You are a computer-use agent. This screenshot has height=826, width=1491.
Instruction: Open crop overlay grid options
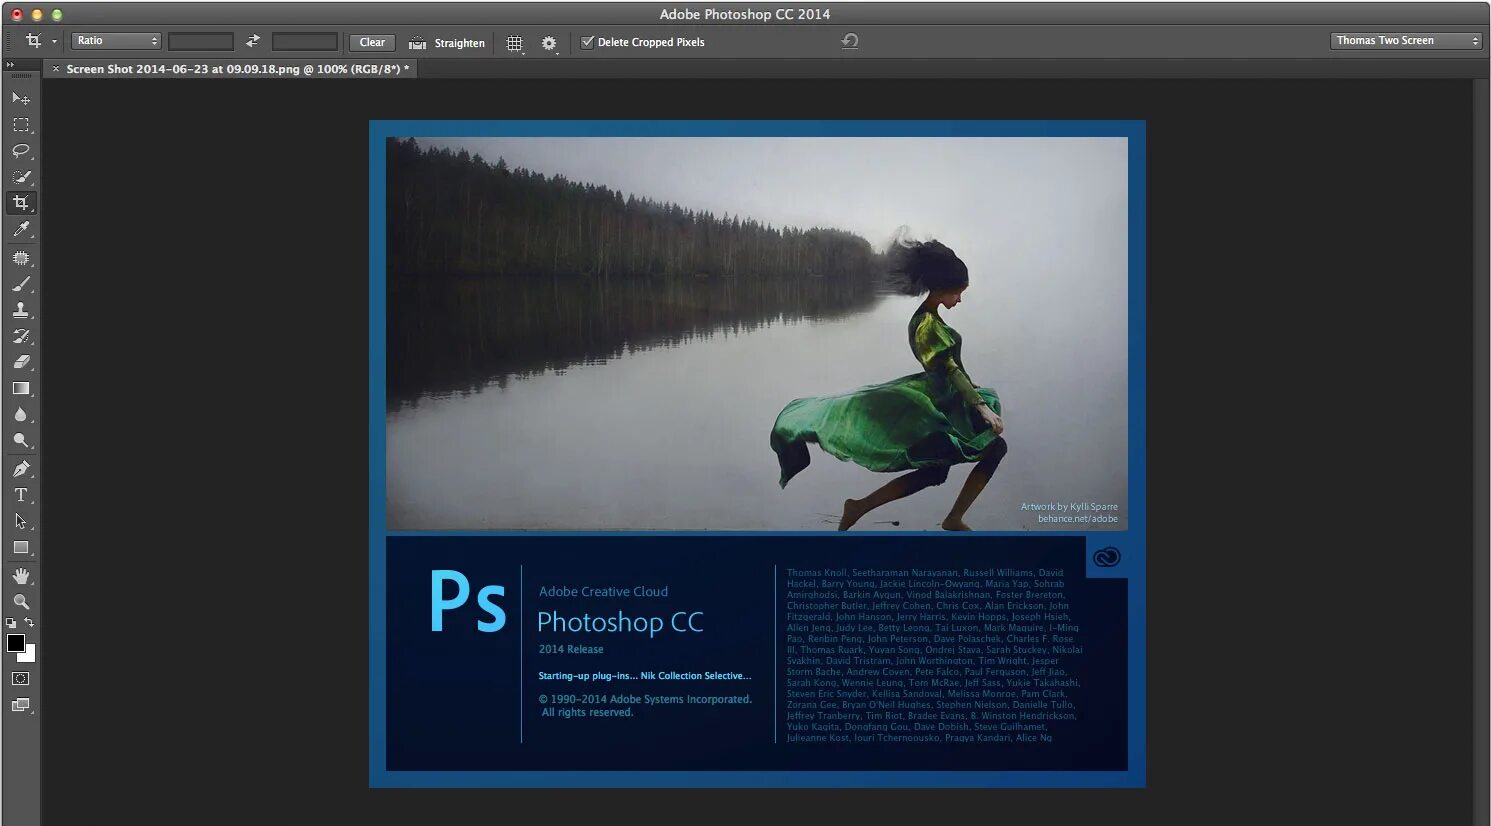click(515, 43)
